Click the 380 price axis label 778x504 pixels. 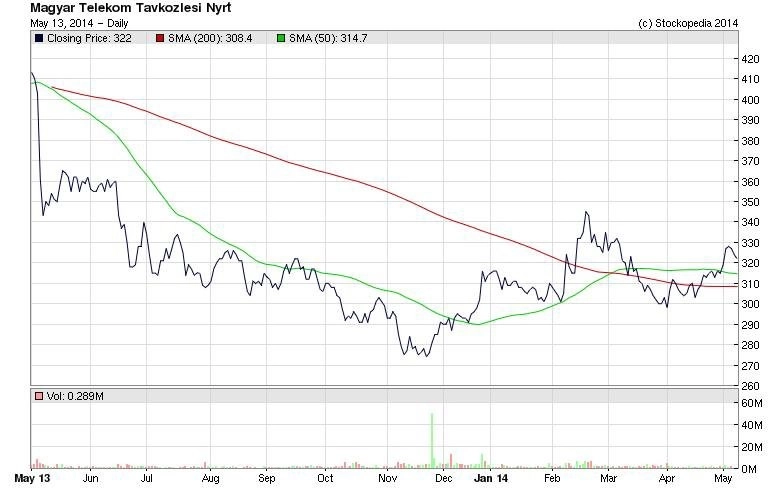click(x=750, y=141)
